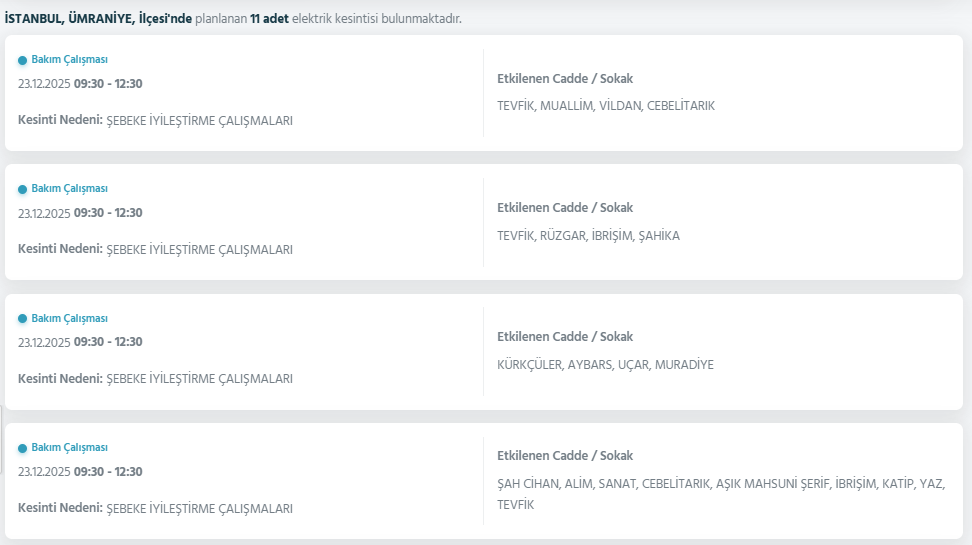This screenshot has width=972, height=545.
Task: Select Bakım Çalışması label in the ŞAH CİHAN card
Action: click(x=69, y=447)
